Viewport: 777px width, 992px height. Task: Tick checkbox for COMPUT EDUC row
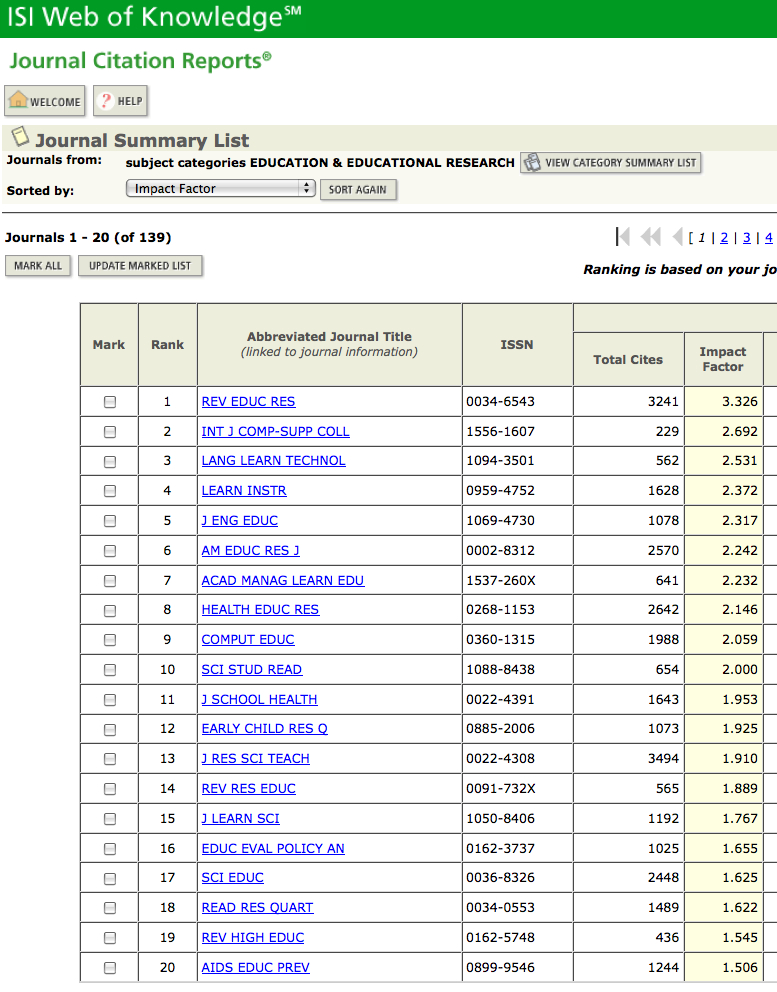tap(110, 640)
